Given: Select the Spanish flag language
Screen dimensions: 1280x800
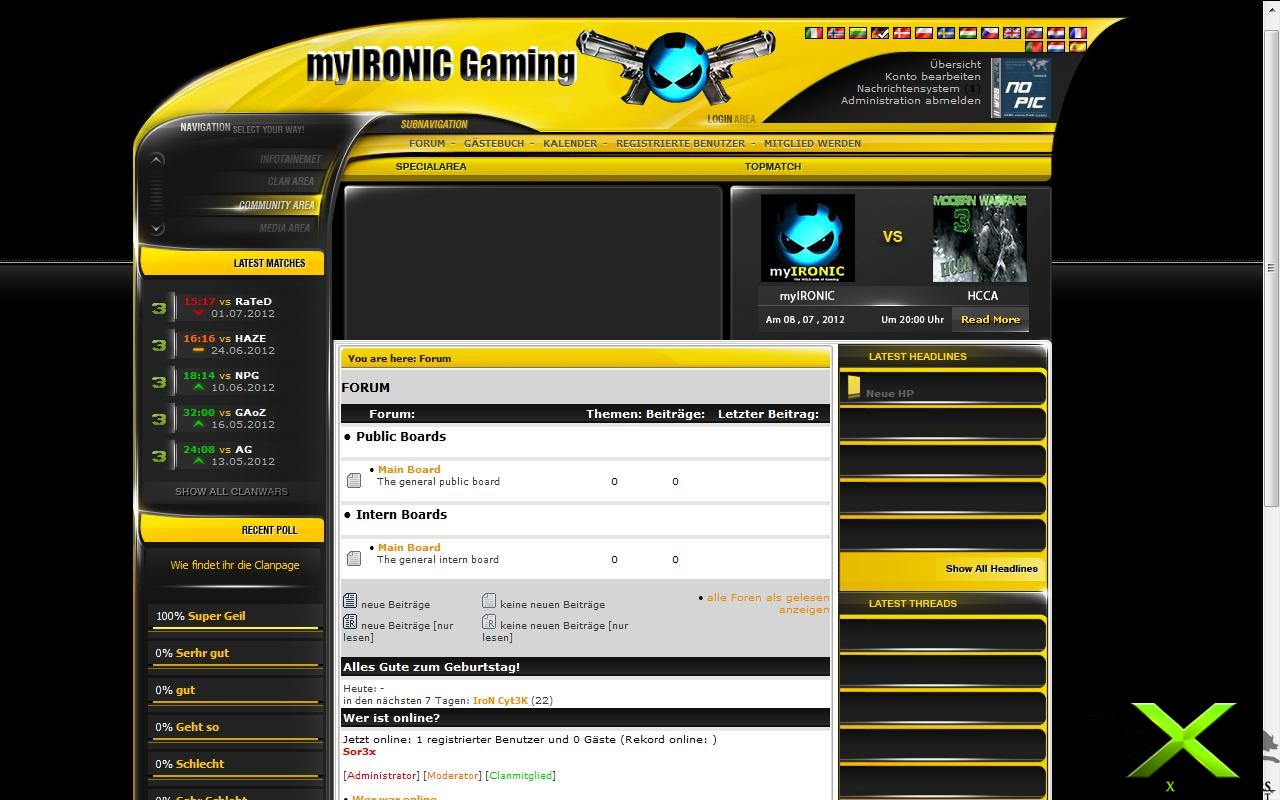Looking at the screenshot, I should [1078, 47].
